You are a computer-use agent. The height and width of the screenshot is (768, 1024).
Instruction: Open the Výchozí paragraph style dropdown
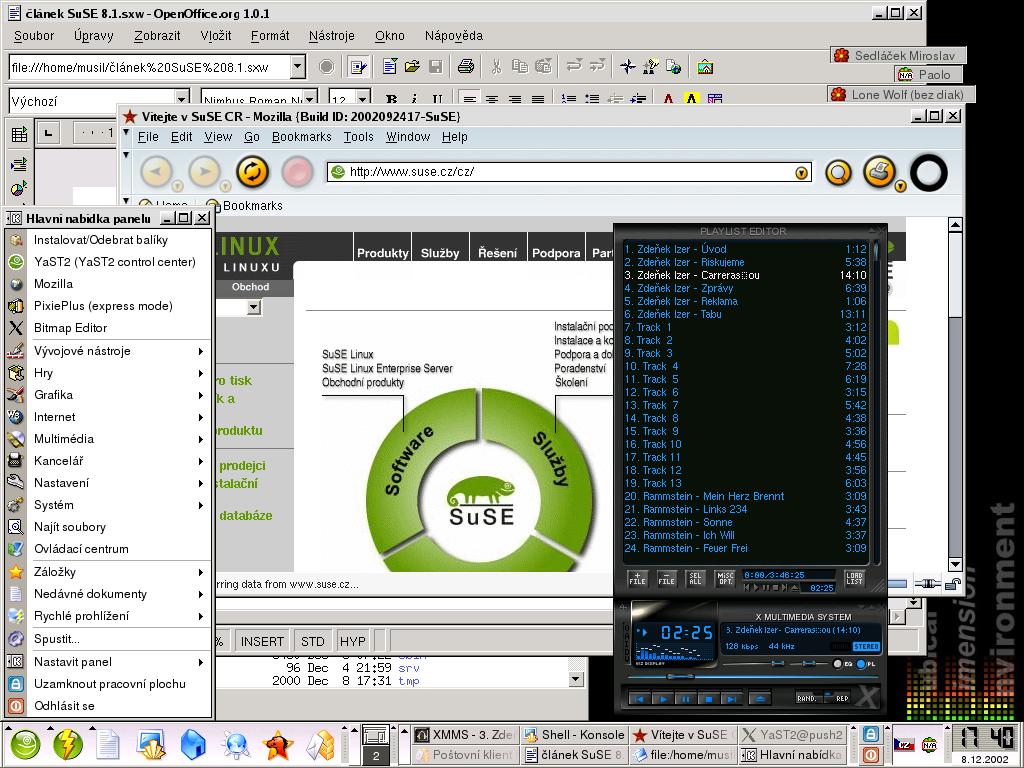182,99
